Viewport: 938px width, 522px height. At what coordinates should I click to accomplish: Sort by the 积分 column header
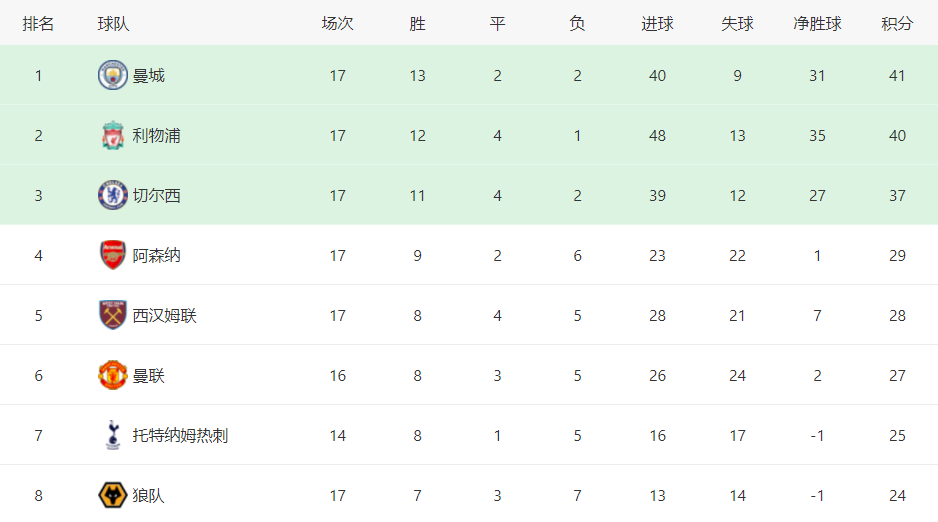point(897,24)
